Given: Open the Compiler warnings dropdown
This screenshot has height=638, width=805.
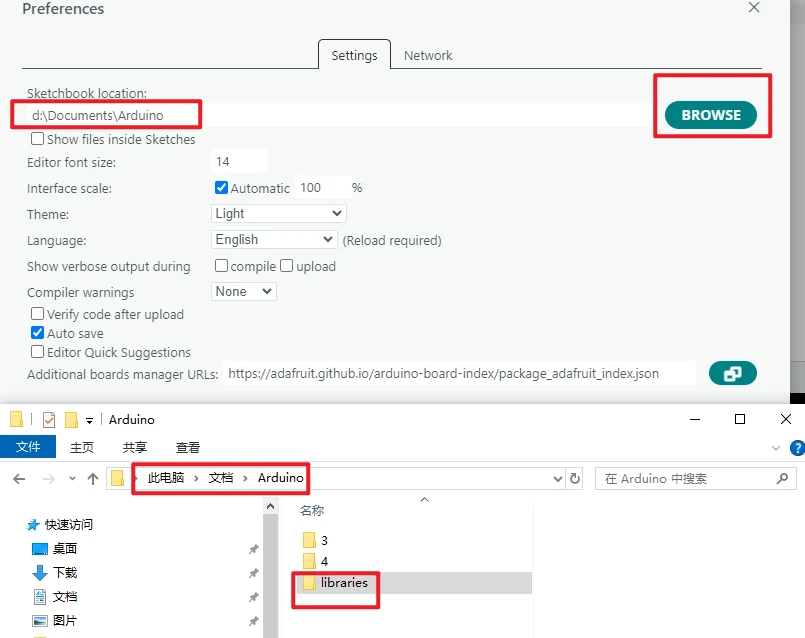Looking at the screenshot, I should pyautogui.click(x=244, y=292).
